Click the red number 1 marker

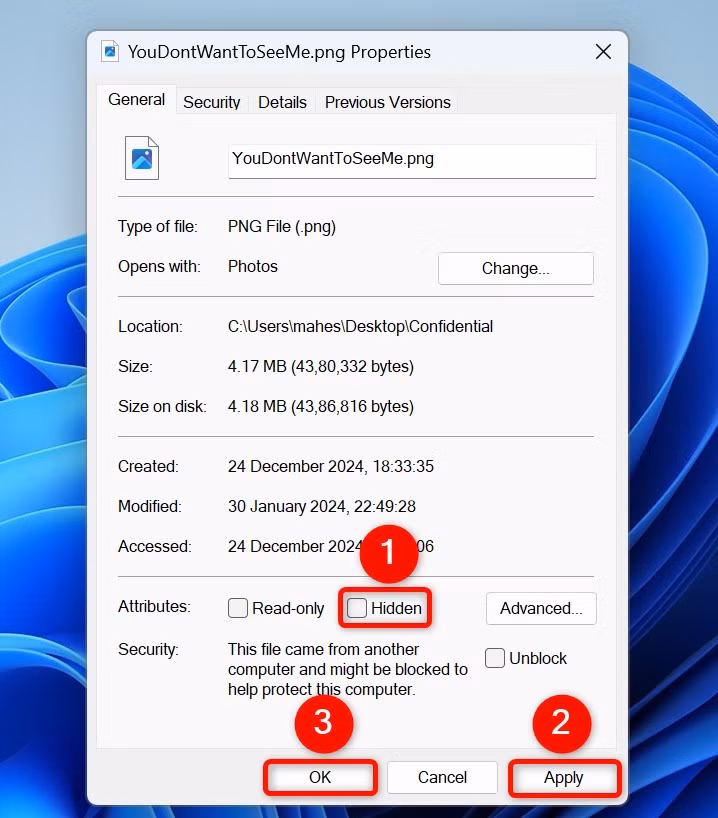click(389, 553)
